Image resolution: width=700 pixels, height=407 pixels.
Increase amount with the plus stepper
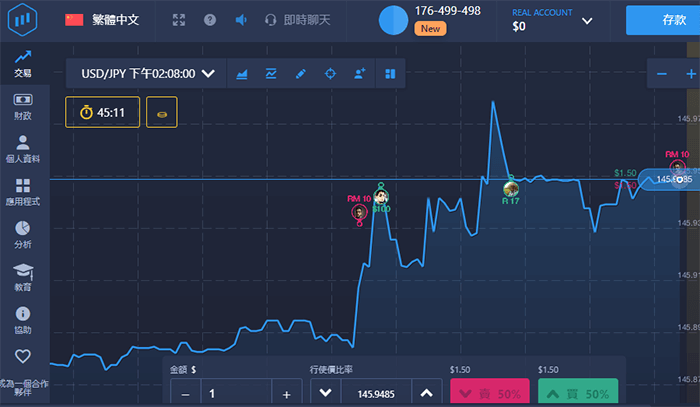pos(286,394)
